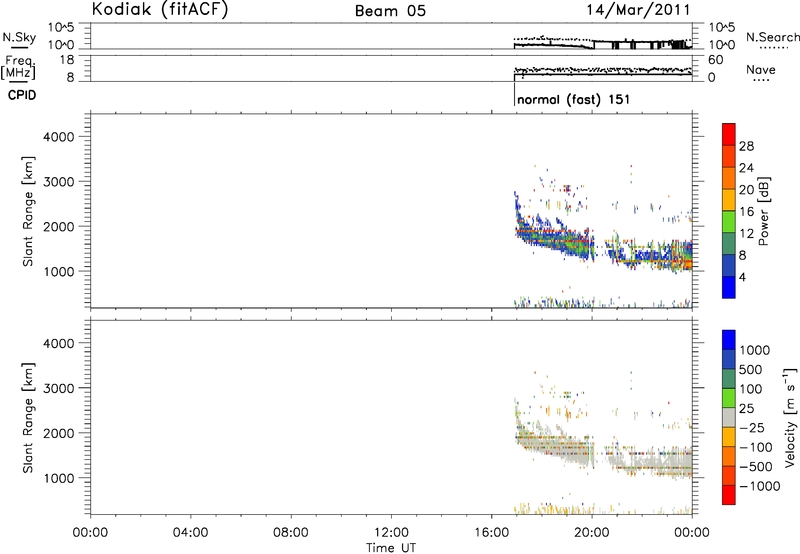Click the "16:00" time tick label
The image size is (800, 554).
[491, 533]
